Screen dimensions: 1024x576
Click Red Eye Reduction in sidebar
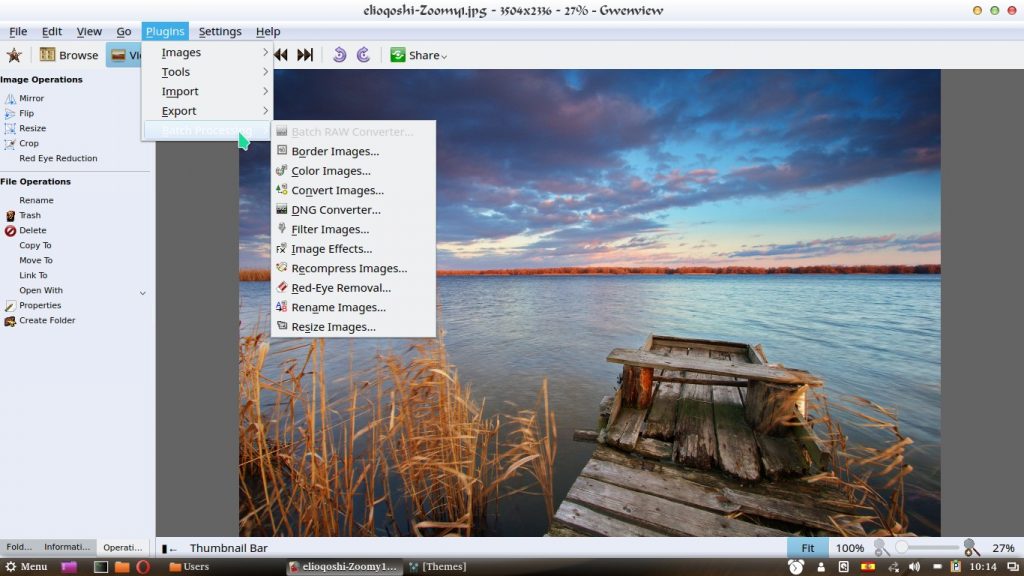pos(58,159)
